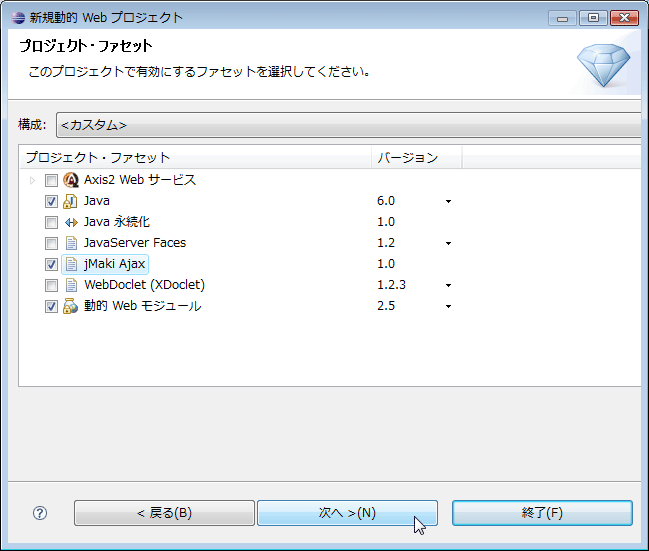Viewport: 649px width, 551px height.
Task: Click the Eclipse icon in title bar
Action: (18, 18)
